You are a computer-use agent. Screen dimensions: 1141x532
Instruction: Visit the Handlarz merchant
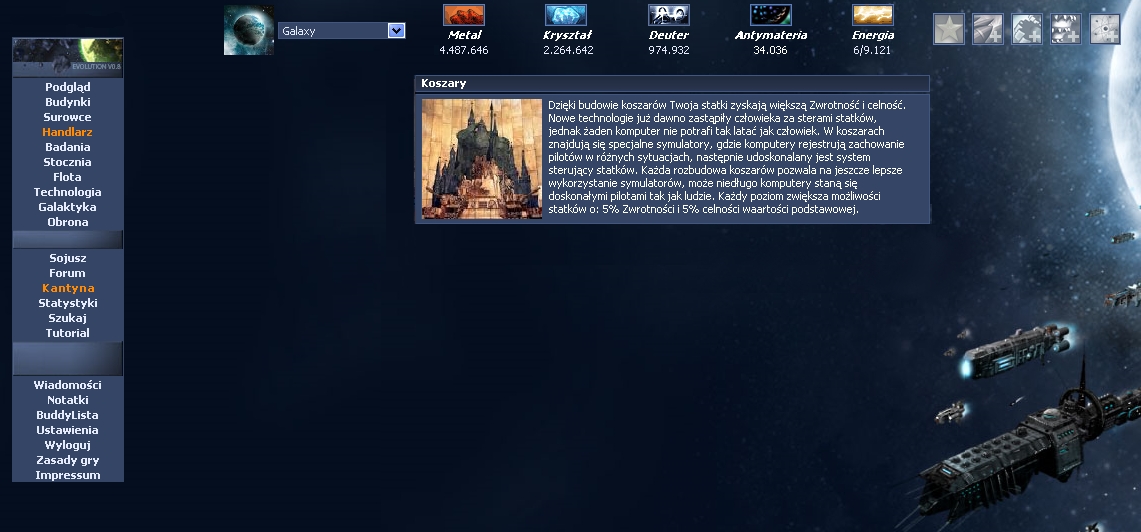(x=68, y=132)
